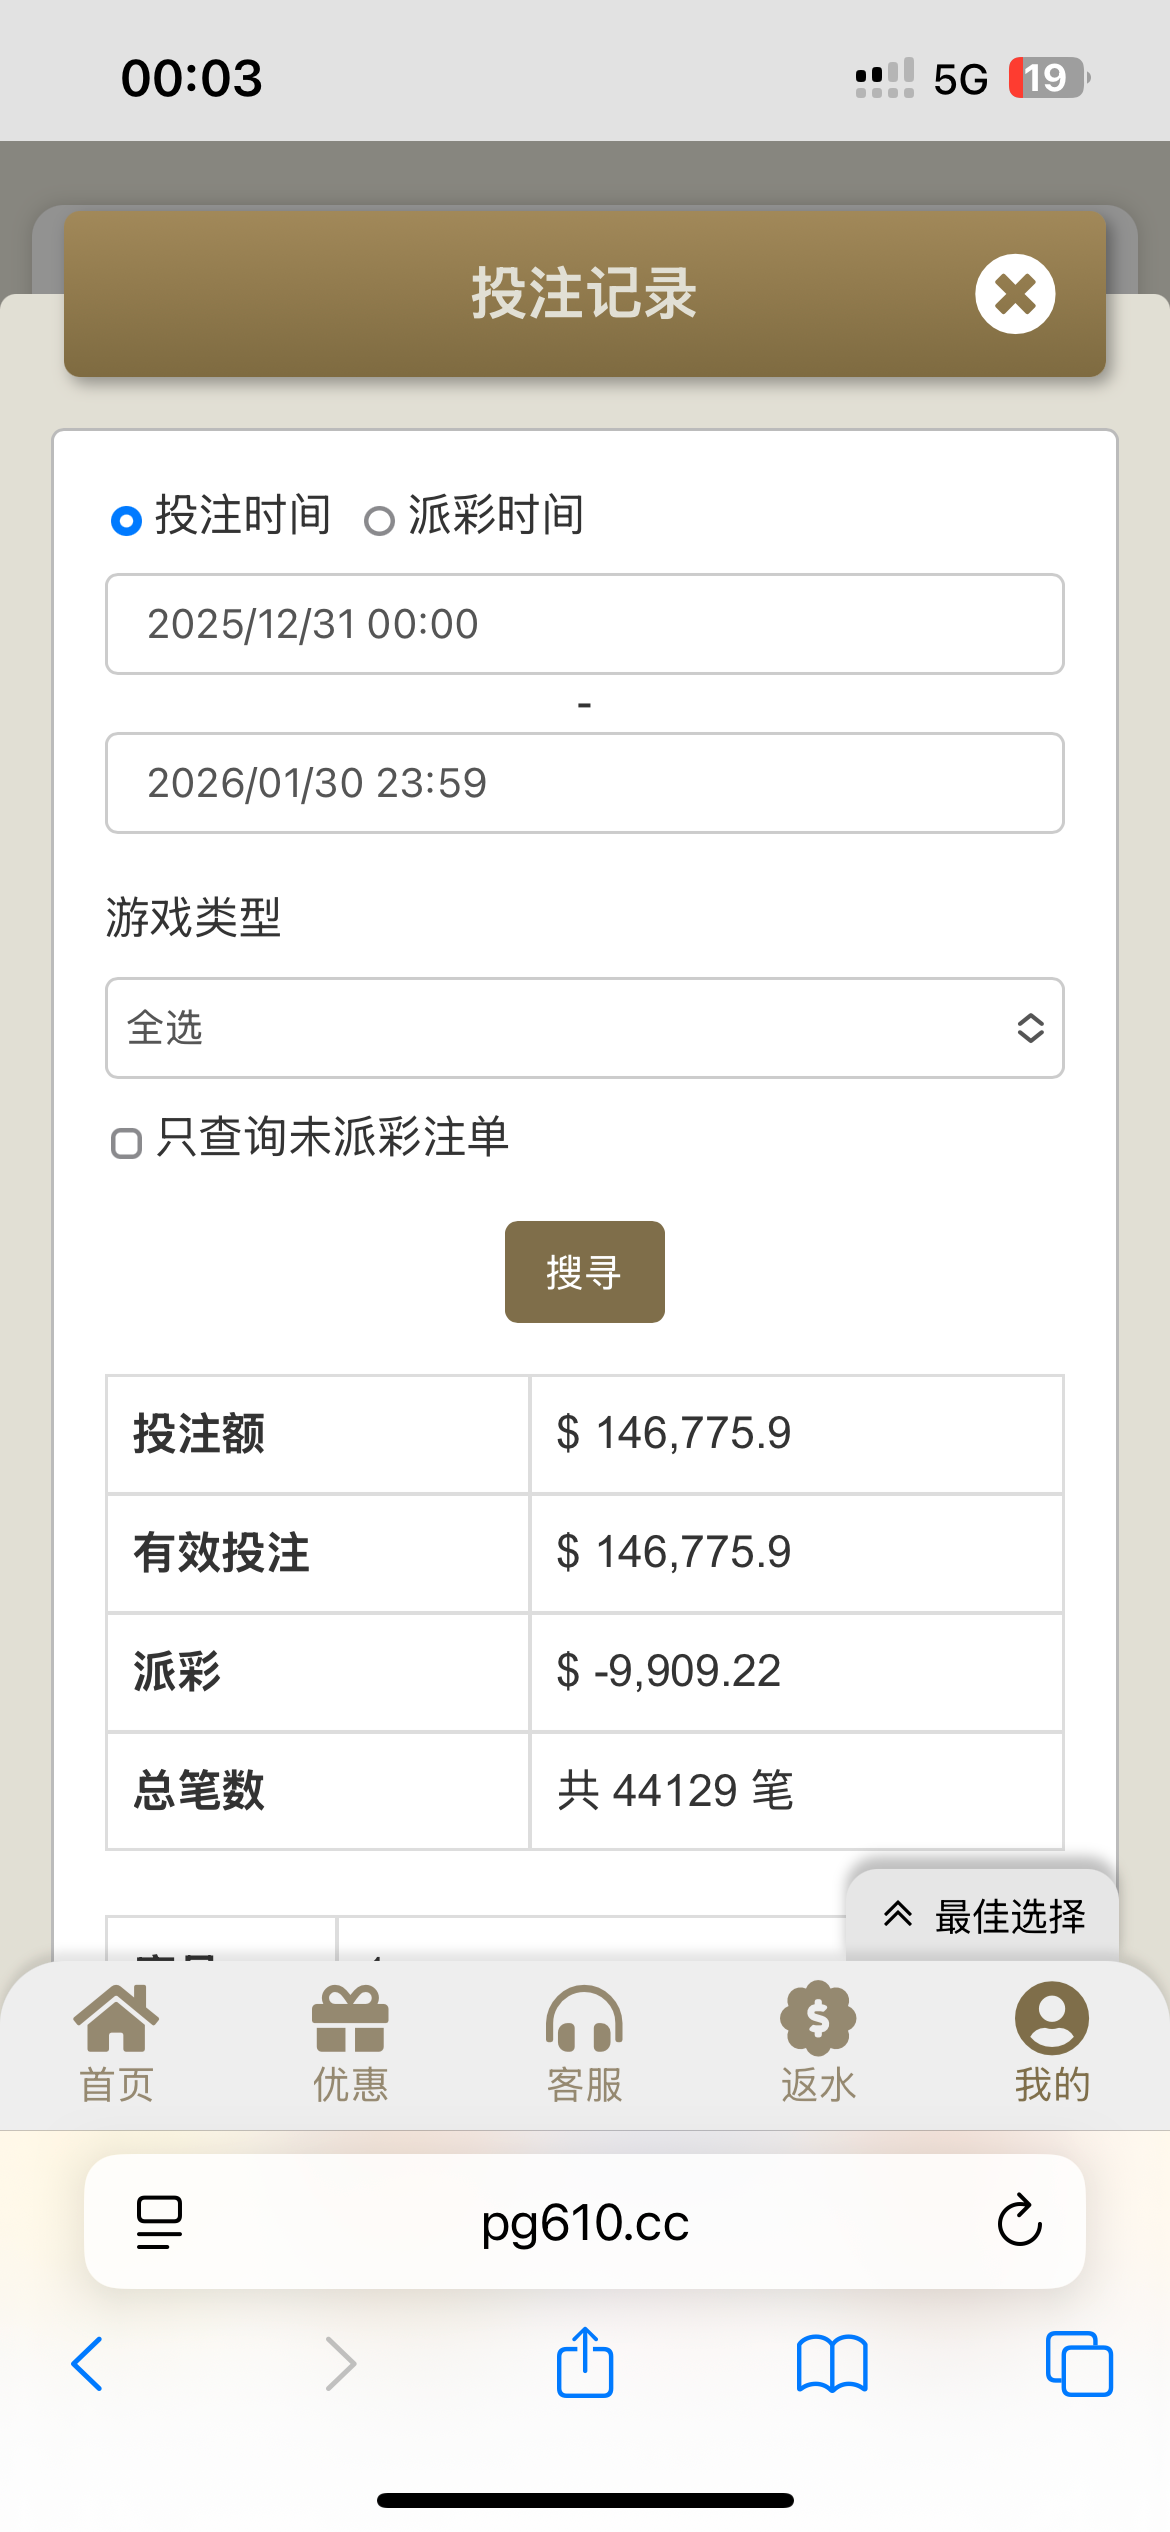Viewport: 1170px width, 2532px height.
Task: Click the end date field 2026/01/30 23:59
Action: tap(584, 783)
